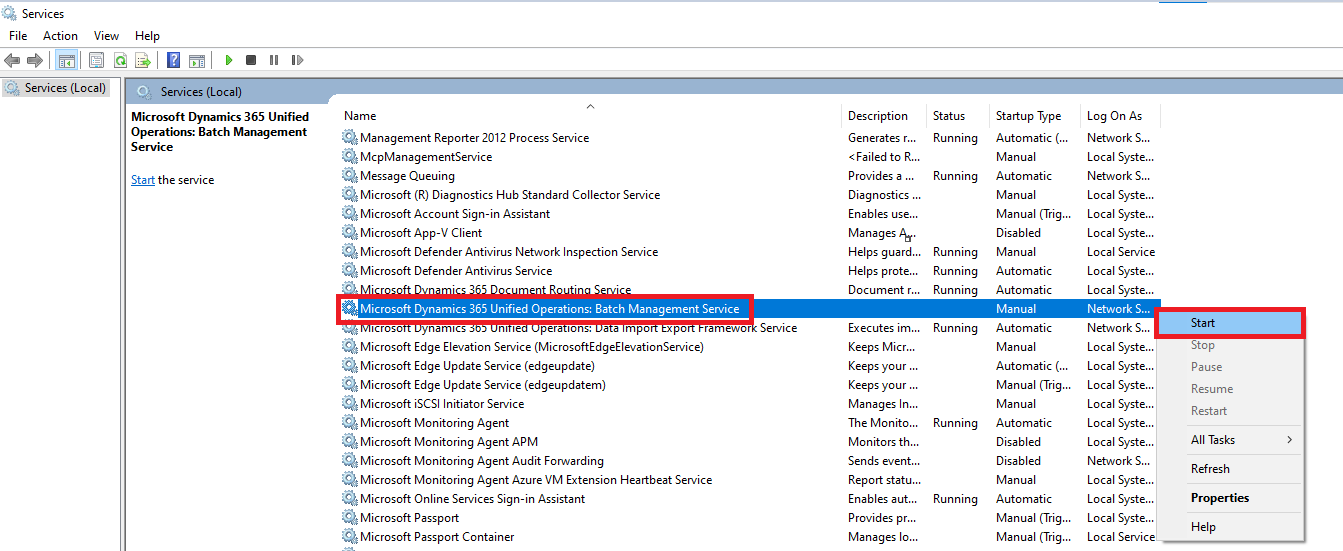Toggle Show/Hide Console Tree toolbar button
The image size is (1343, 551).
pyautogui.click(x=67, y=61)
